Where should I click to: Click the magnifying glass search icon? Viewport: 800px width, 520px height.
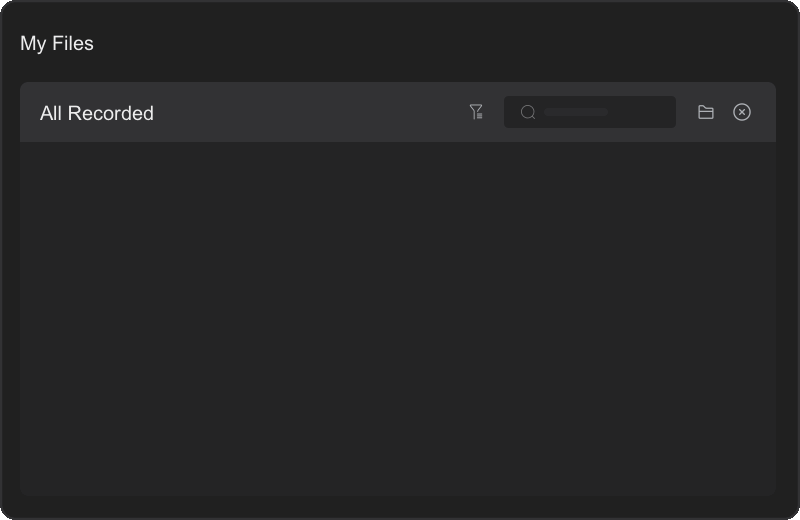(528, 112)
